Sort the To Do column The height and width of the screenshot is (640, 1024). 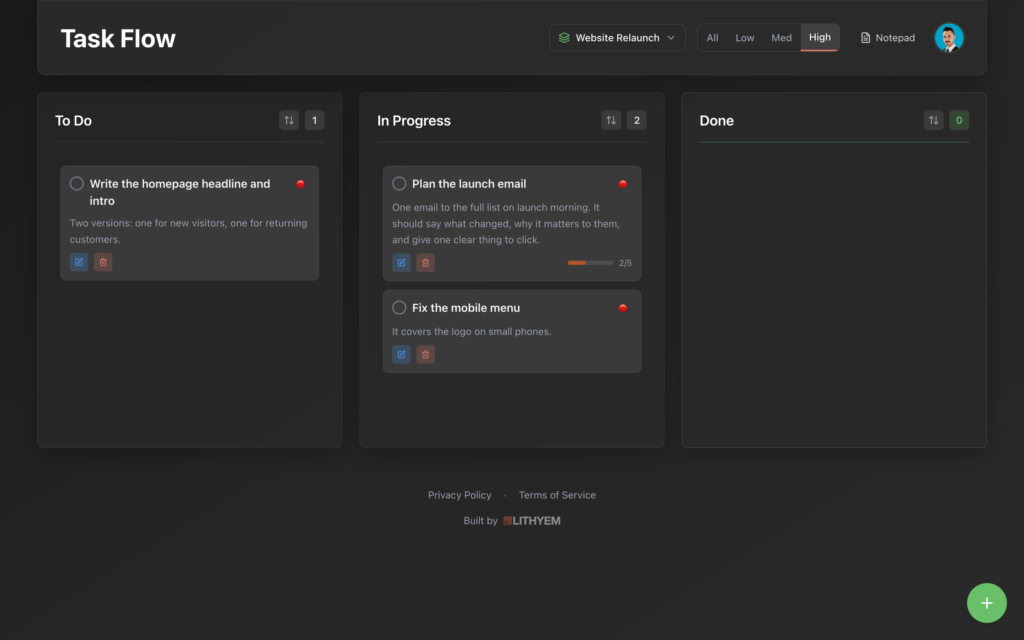pos(289,120)
